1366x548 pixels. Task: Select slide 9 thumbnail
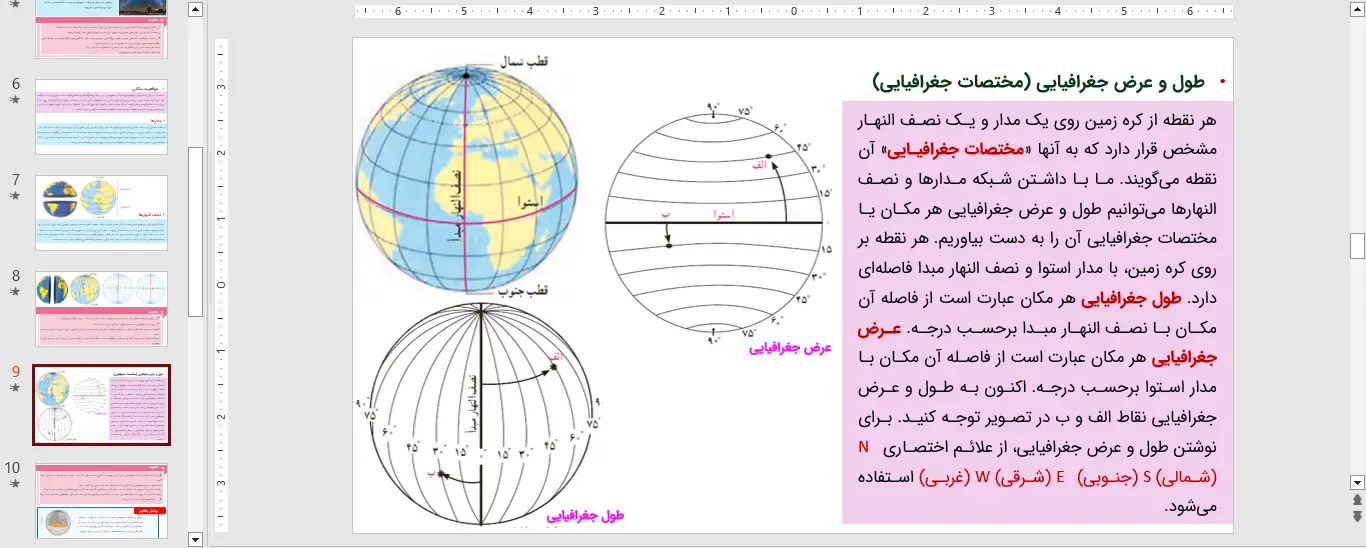[102, 405]
